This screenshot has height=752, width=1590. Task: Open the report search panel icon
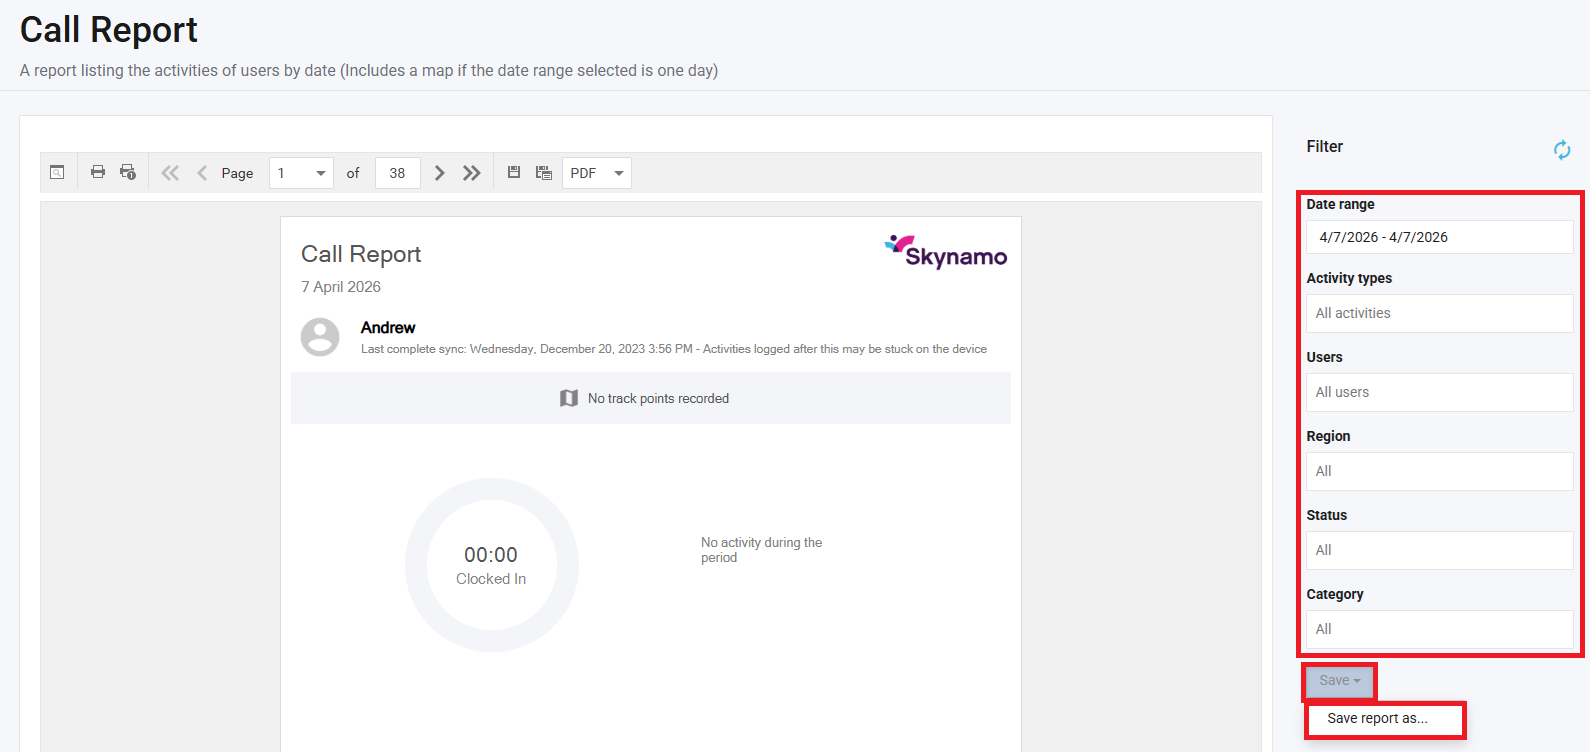(57, 173)
